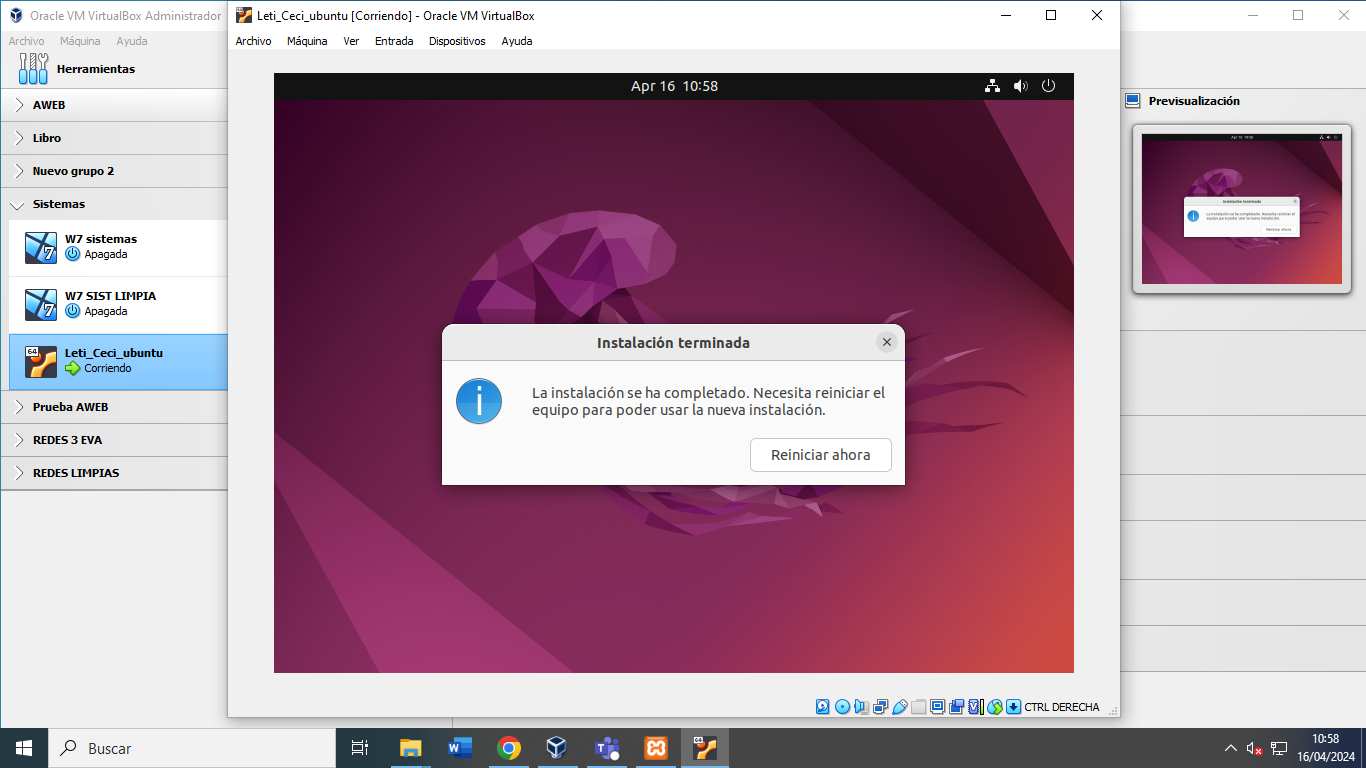Select the W7 SIST LIMPIA virtual machine
1366x768 pixels.
(x=110, y=303)
